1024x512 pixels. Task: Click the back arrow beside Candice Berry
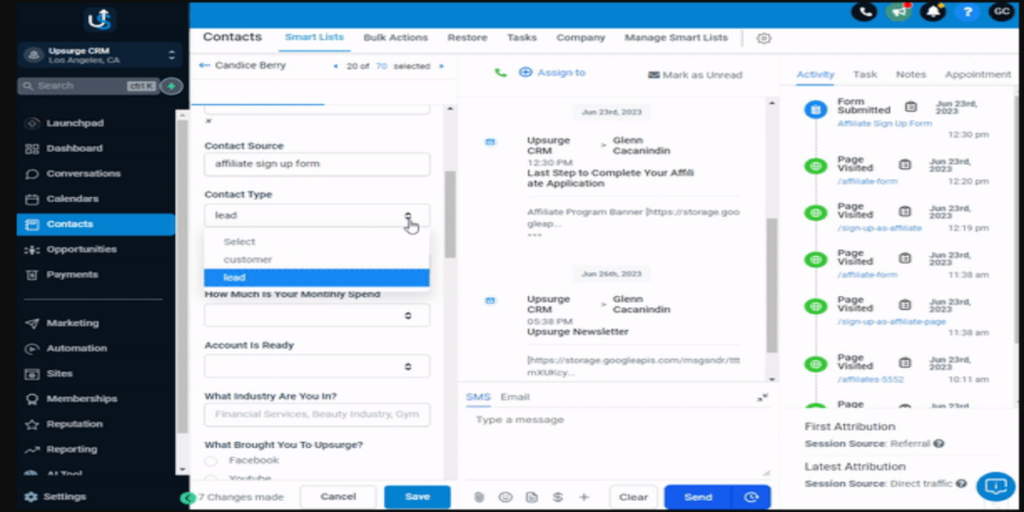pos(204,65)
